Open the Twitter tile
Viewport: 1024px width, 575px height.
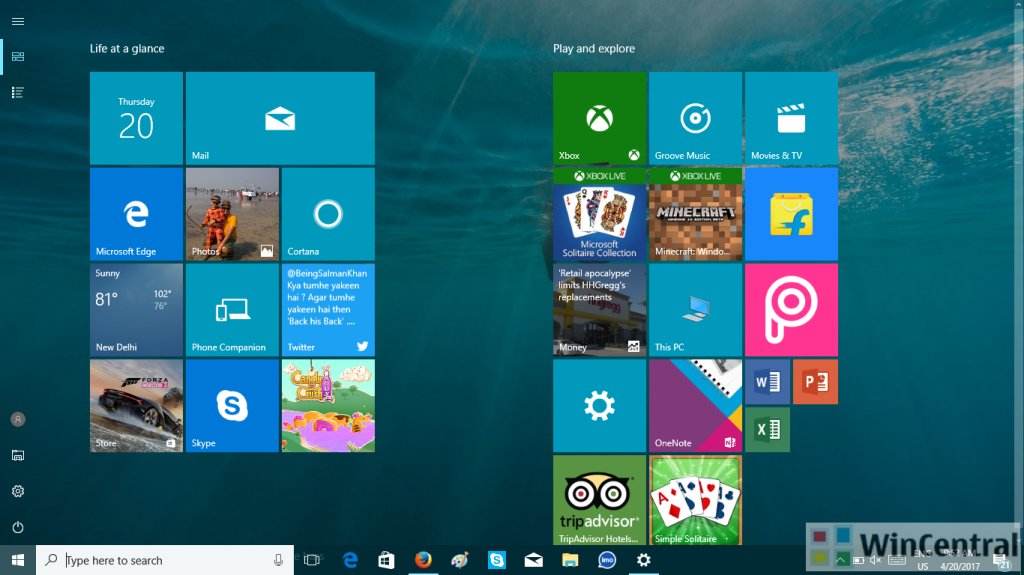tap(328, 310)
